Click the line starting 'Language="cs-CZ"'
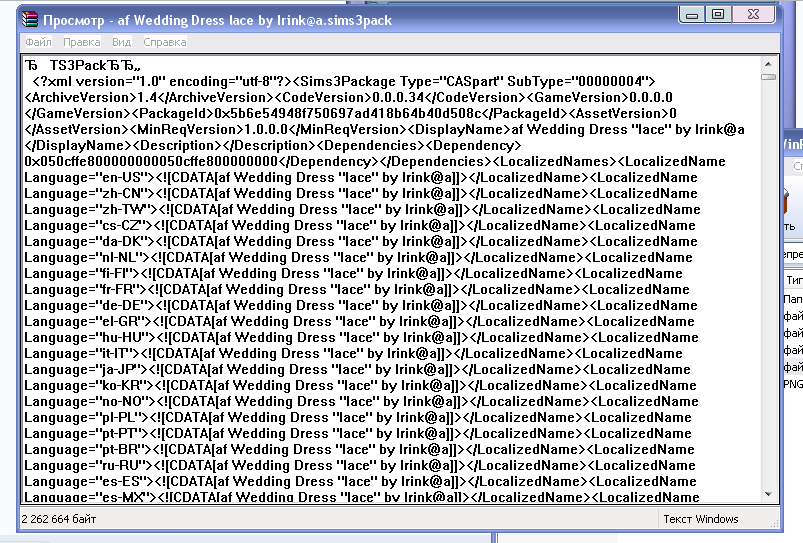Image resolution: width=803 pixels, height=543 pixels. point(360,225)
